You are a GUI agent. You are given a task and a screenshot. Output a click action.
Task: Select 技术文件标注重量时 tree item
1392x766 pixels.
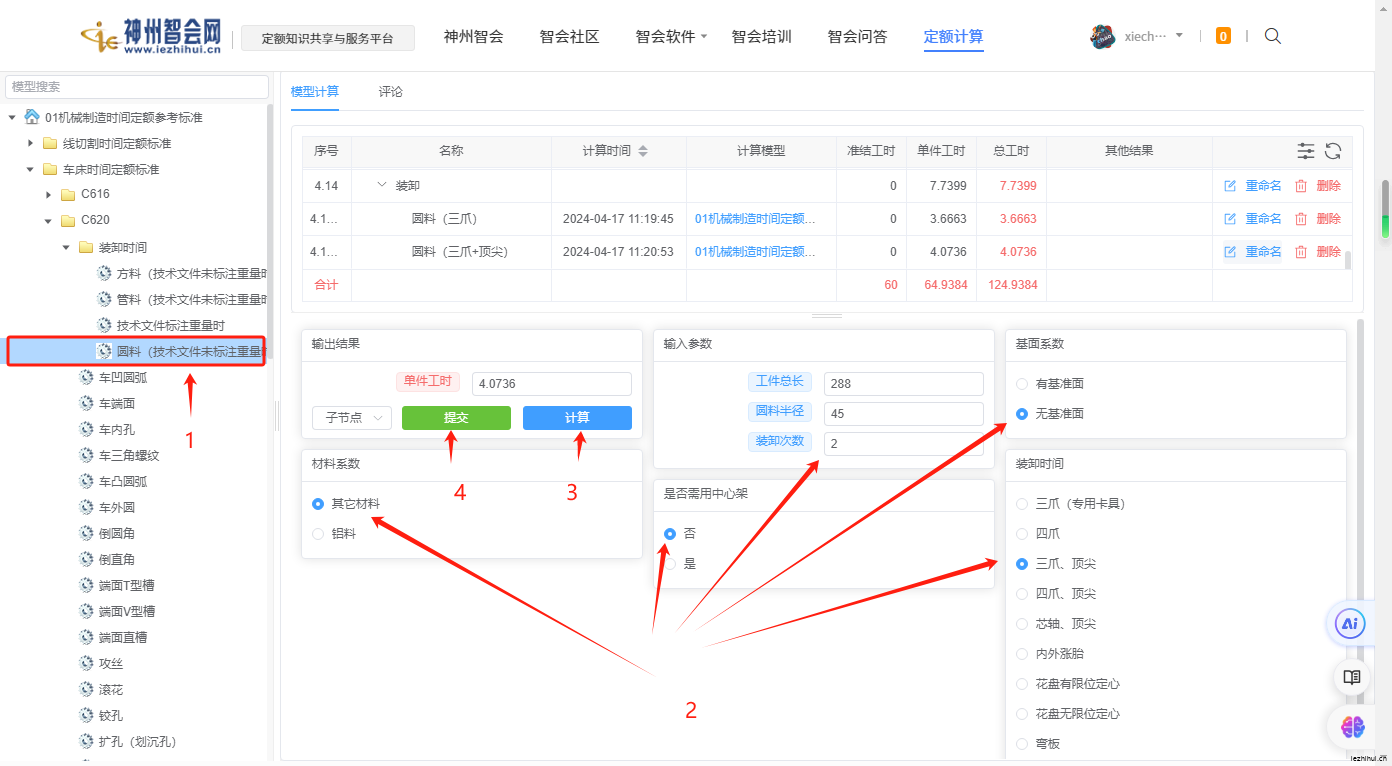(x=170, y=325)
